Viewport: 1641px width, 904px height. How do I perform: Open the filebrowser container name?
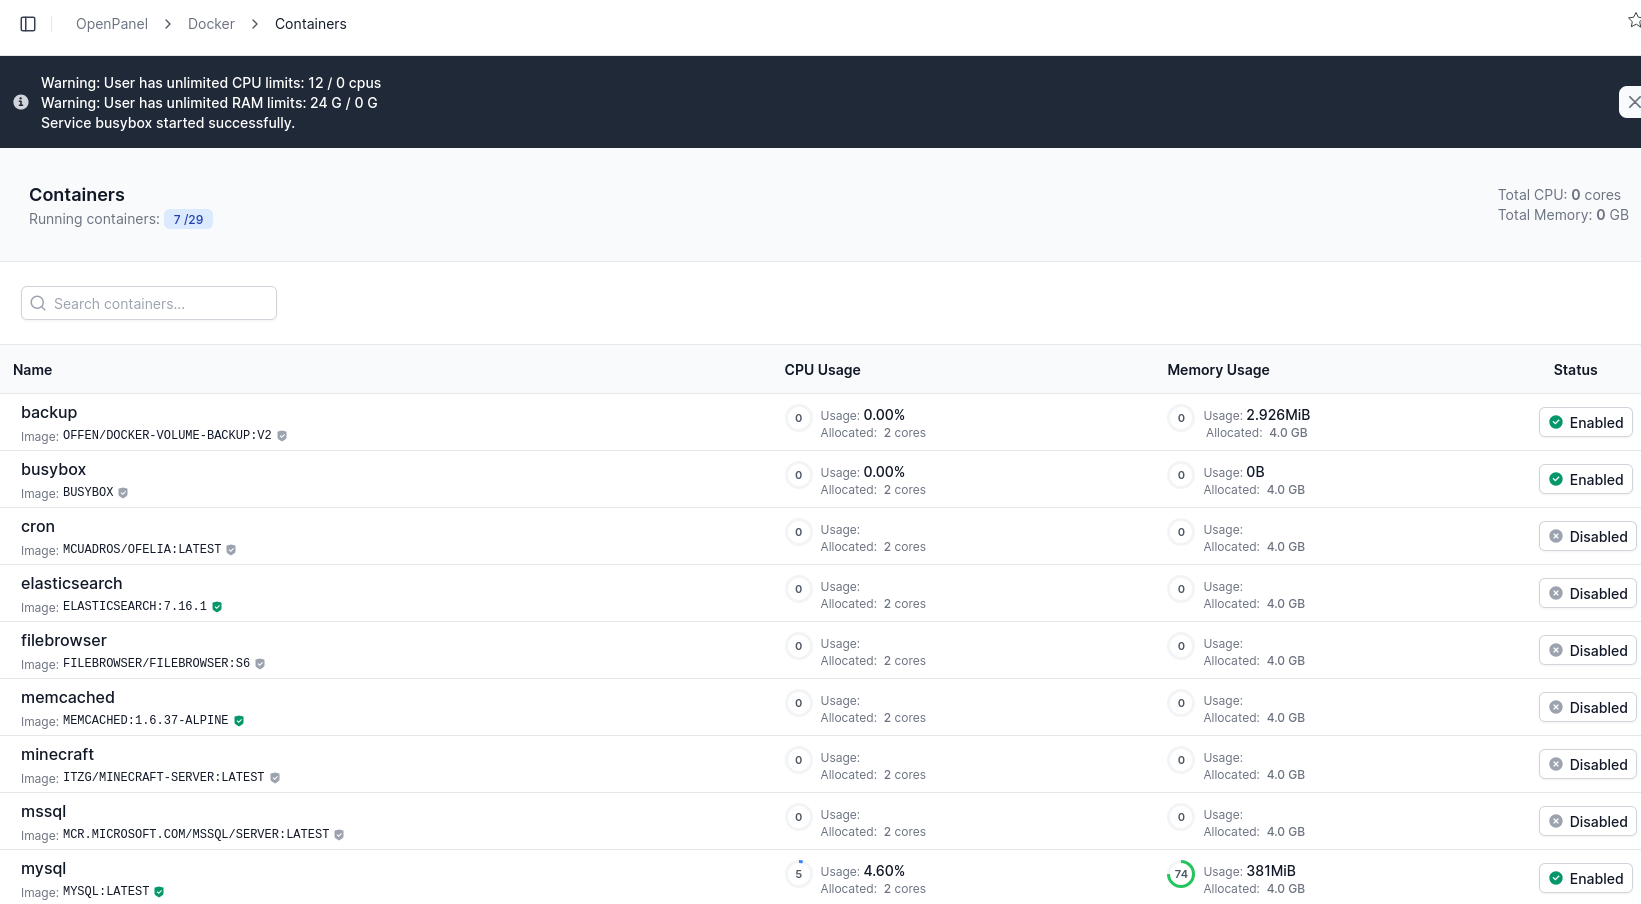tap(64, 641)
